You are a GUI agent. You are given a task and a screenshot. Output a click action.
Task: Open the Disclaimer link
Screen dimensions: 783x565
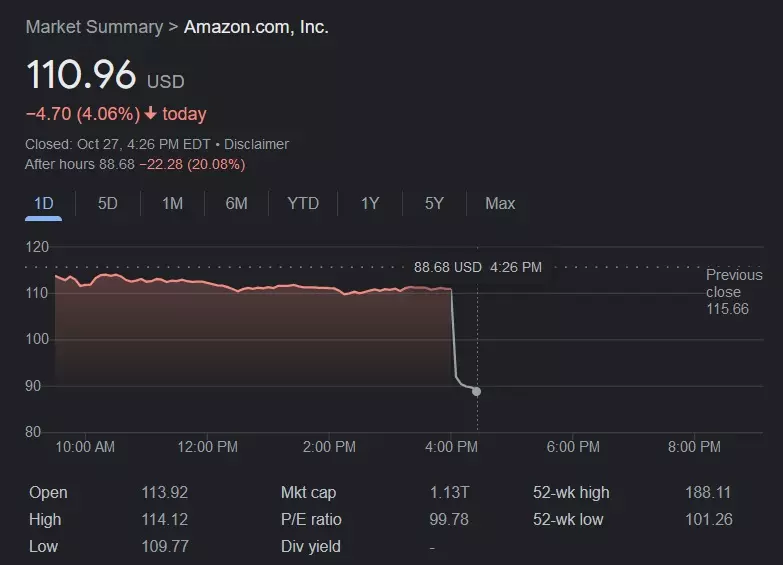(x=256, y=144)
